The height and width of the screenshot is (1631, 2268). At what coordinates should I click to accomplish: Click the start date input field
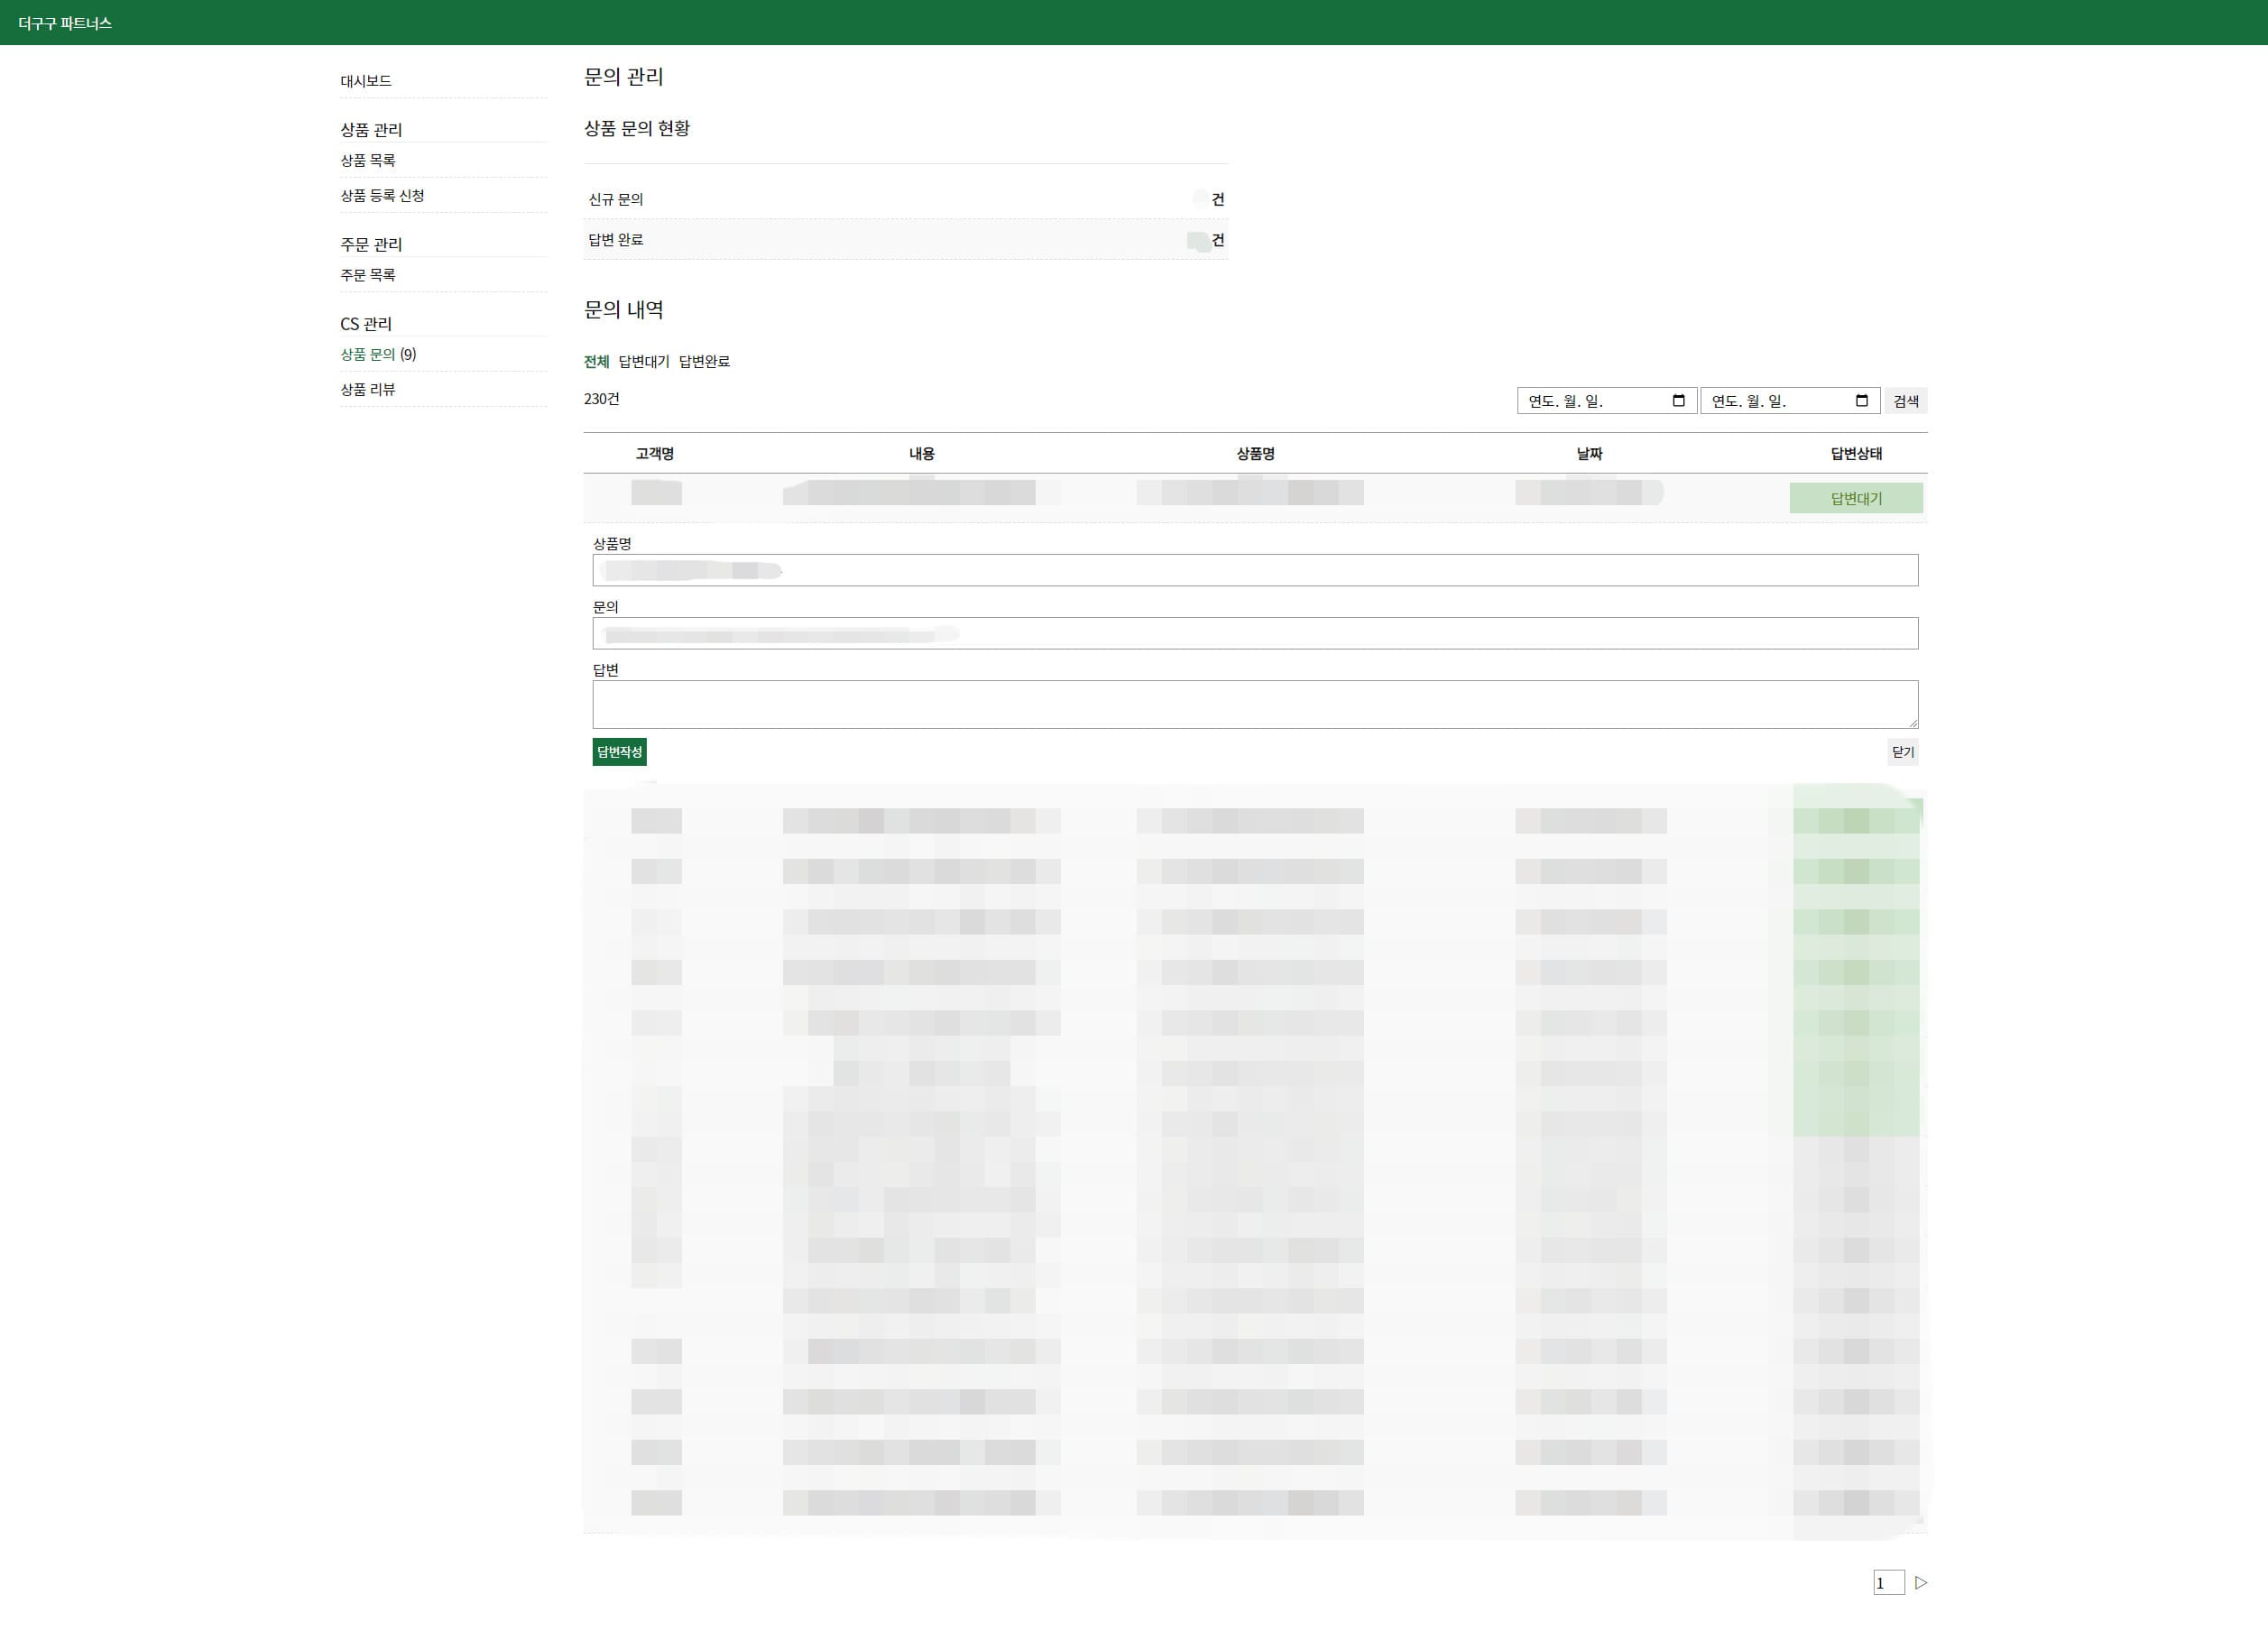pos(1590,401)
